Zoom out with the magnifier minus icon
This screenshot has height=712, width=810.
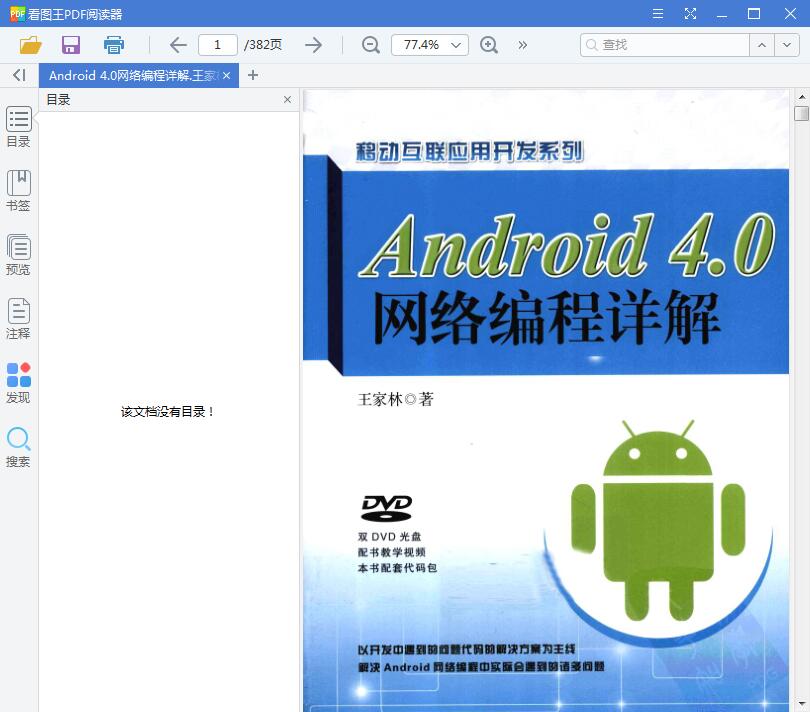tap(370, 45)
